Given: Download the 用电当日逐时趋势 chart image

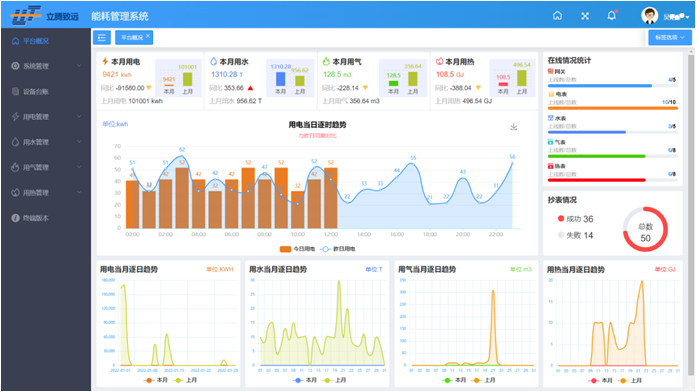Looking at the screenshot, I should 514,127.
